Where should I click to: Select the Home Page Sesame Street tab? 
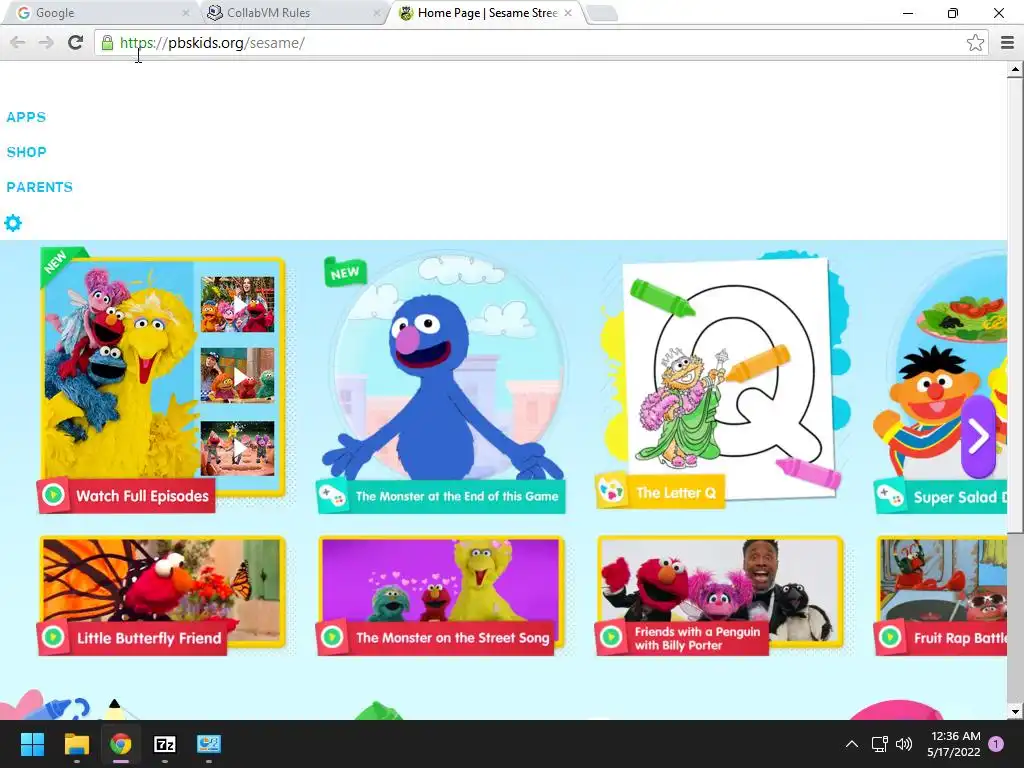click(x=487, y=12)
